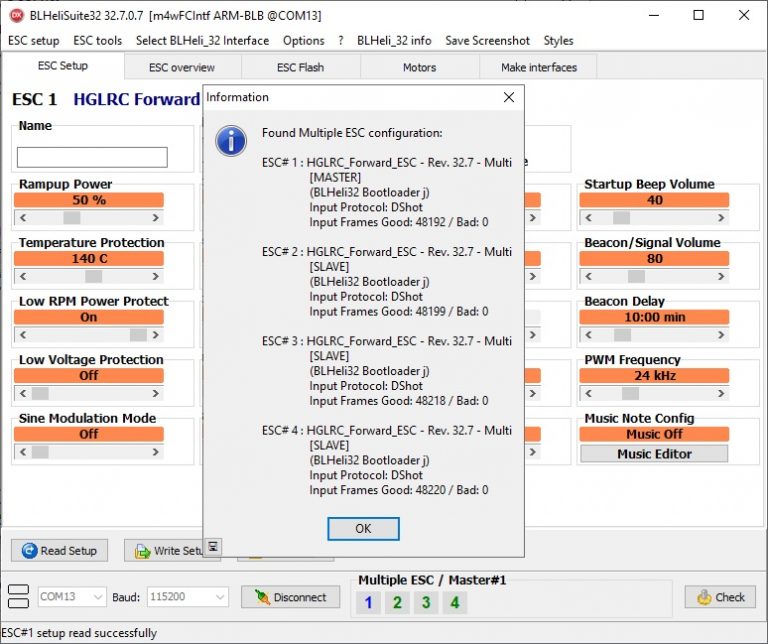768x644 pixels.
Task: Switch to Make interfaces tab
Action: click(539, 68)
